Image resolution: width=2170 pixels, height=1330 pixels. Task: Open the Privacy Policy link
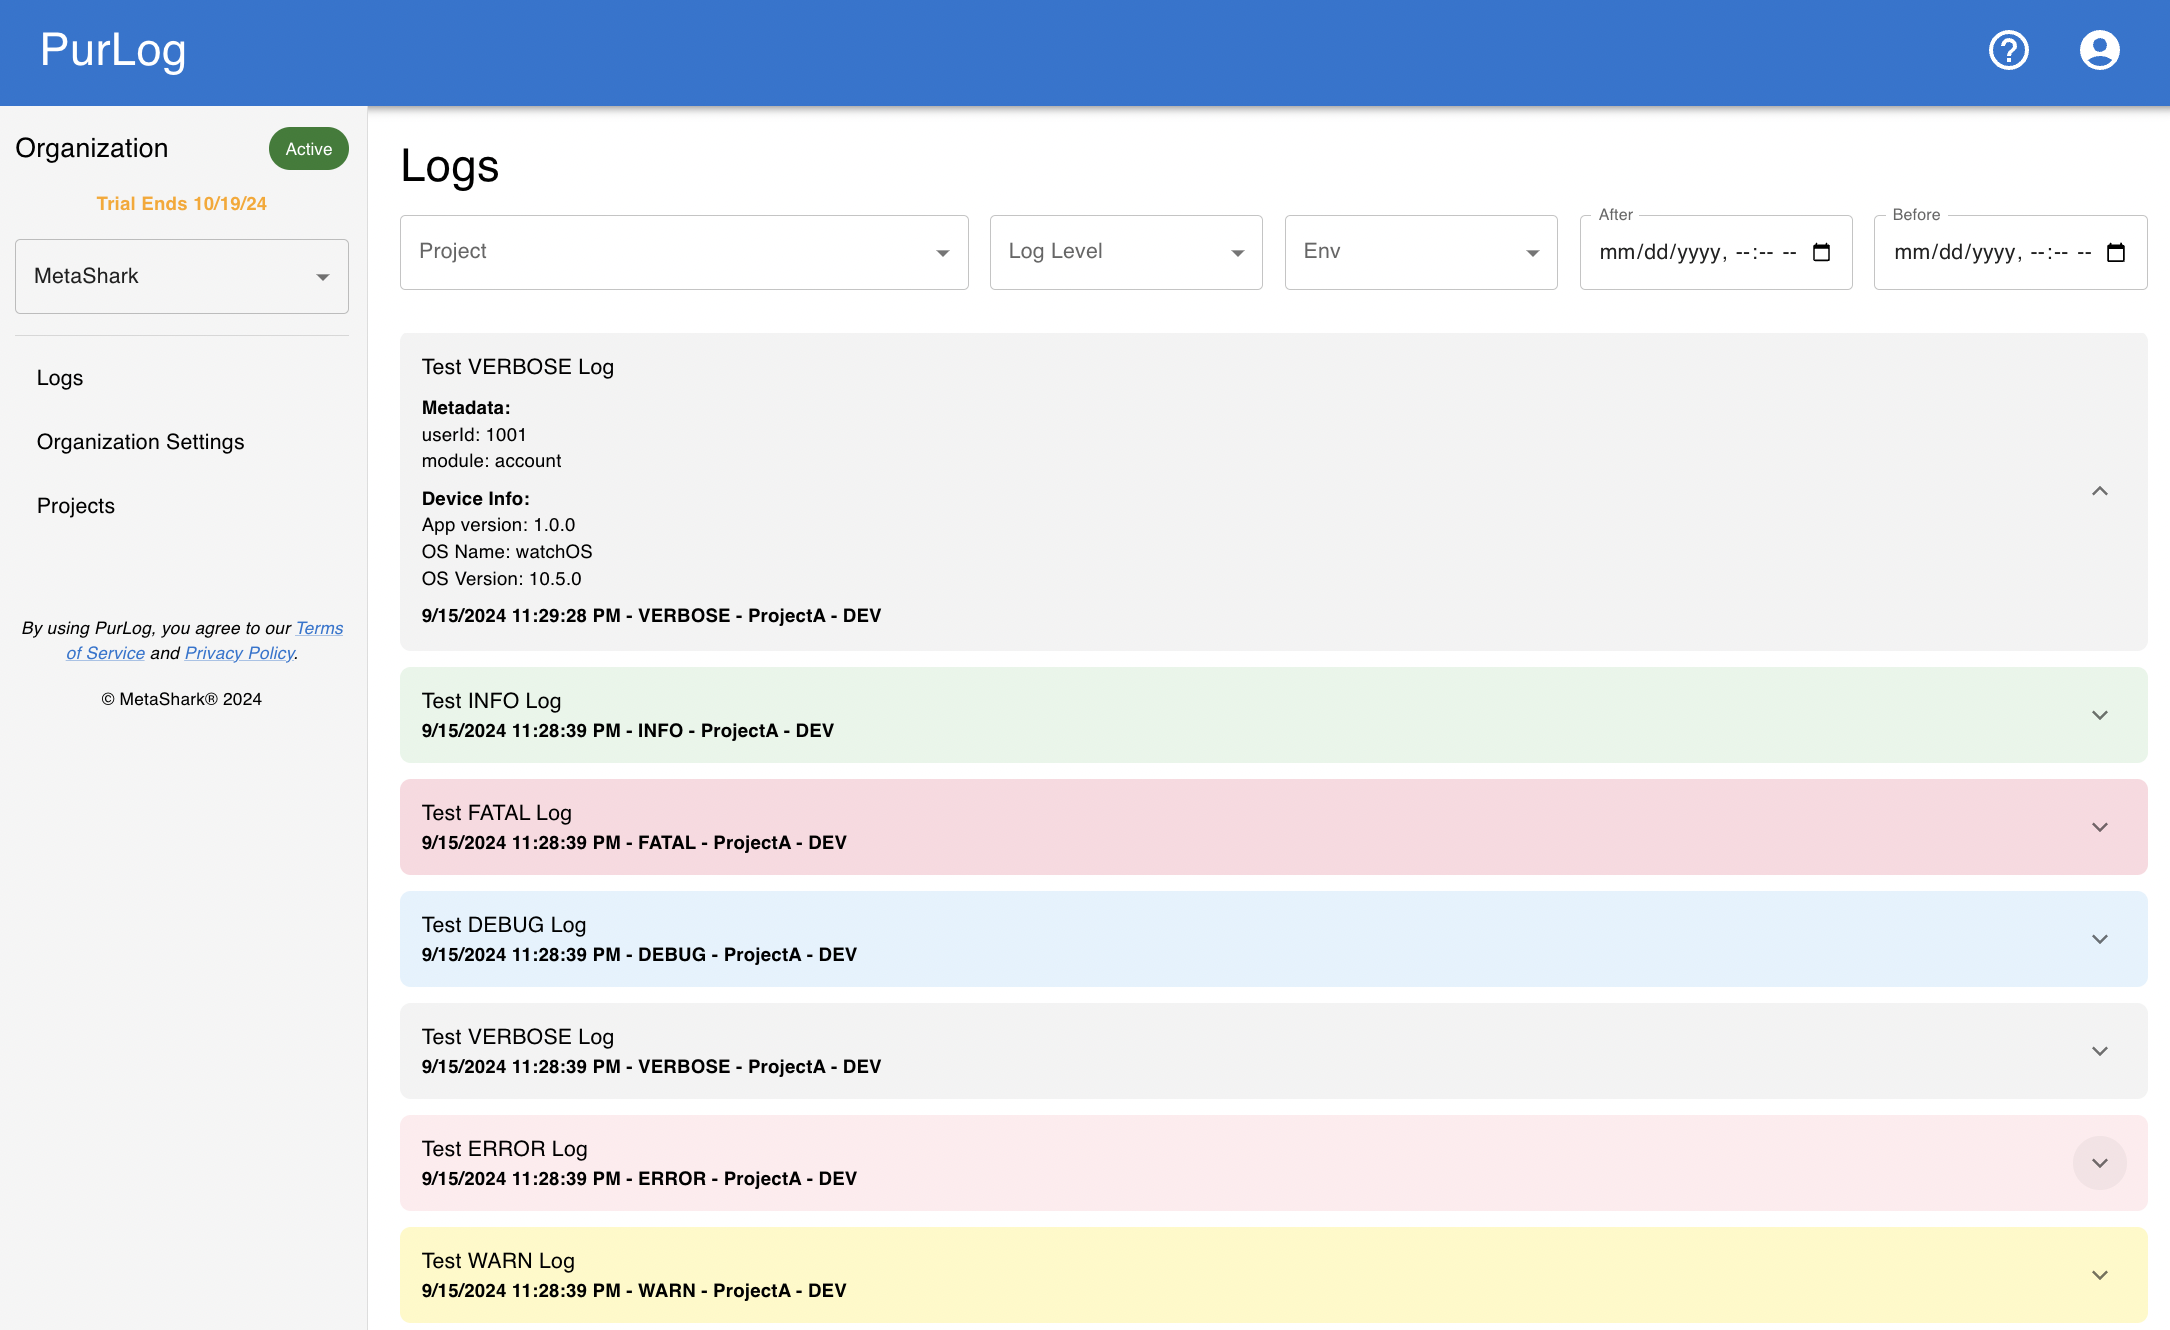pos(239,653)
